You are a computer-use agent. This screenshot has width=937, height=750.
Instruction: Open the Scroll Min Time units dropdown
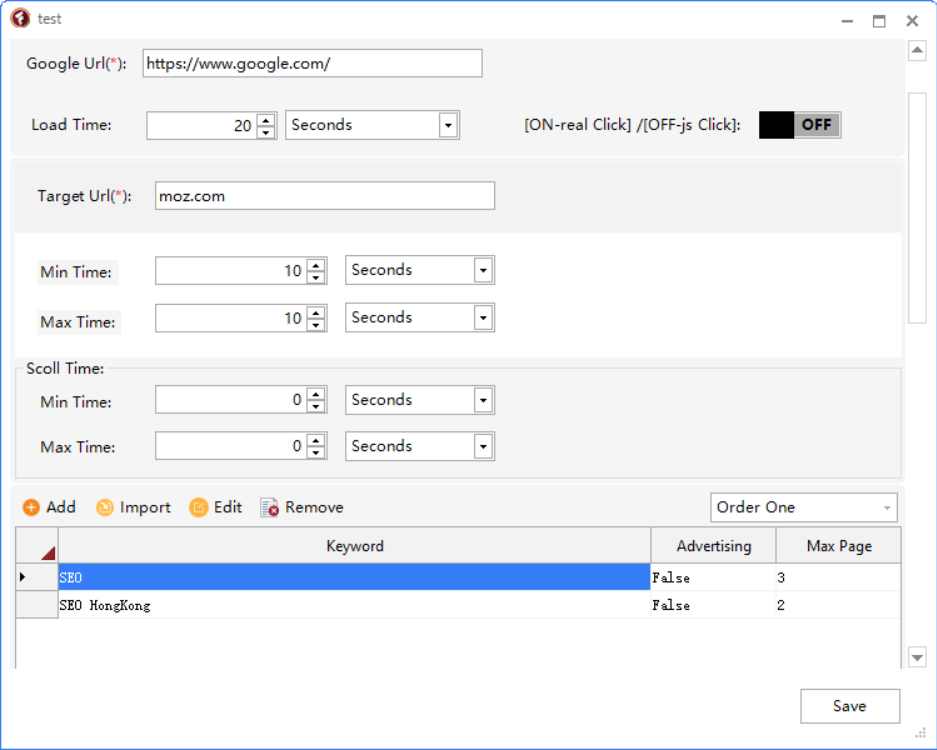tap(483, 400)
